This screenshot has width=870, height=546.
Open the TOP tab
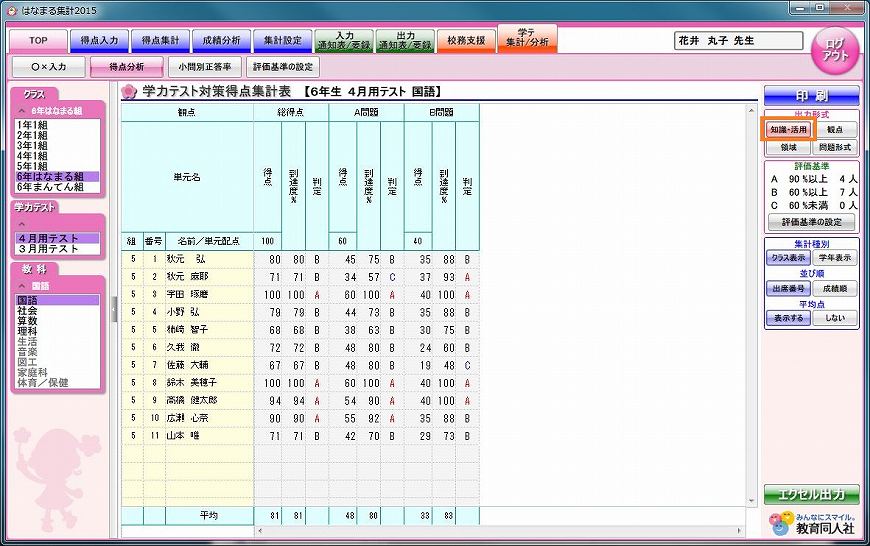point(38,41)
